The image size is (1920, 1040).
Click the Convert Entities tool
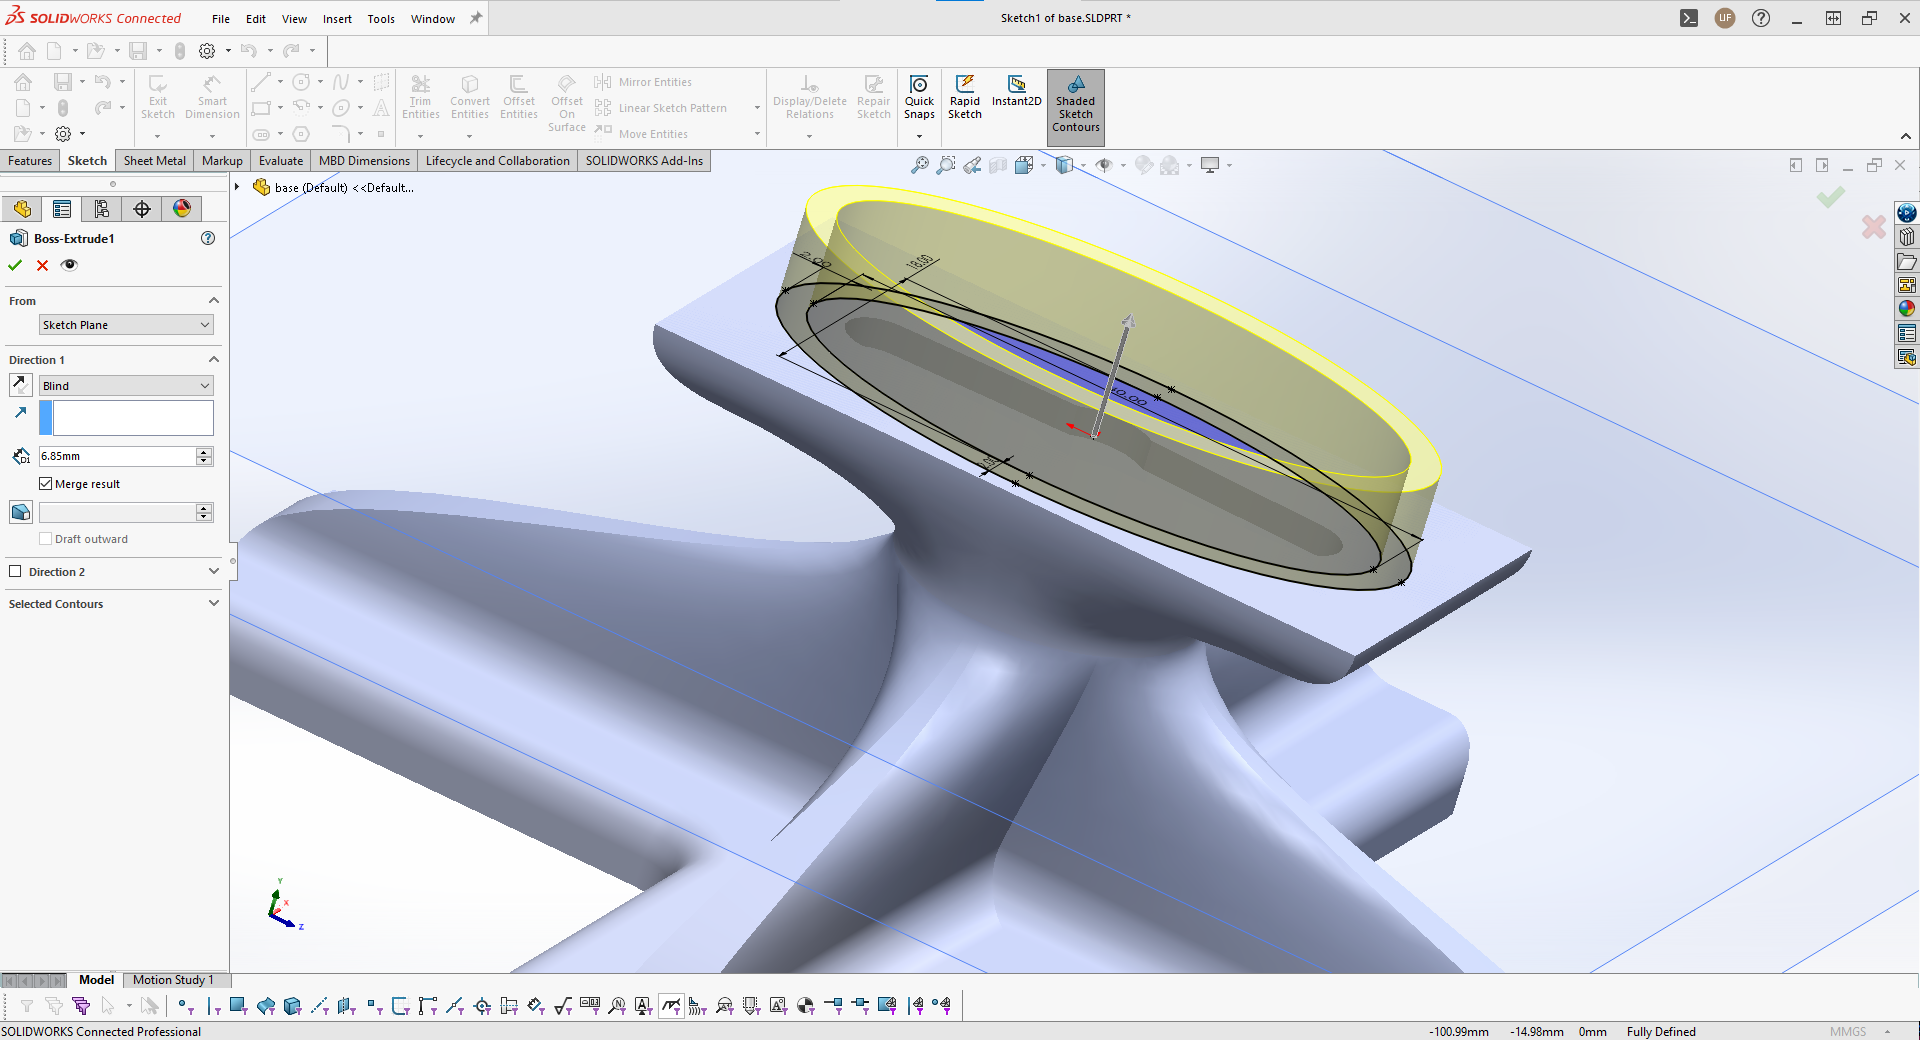pyautogui.click(x=470, y=97)
